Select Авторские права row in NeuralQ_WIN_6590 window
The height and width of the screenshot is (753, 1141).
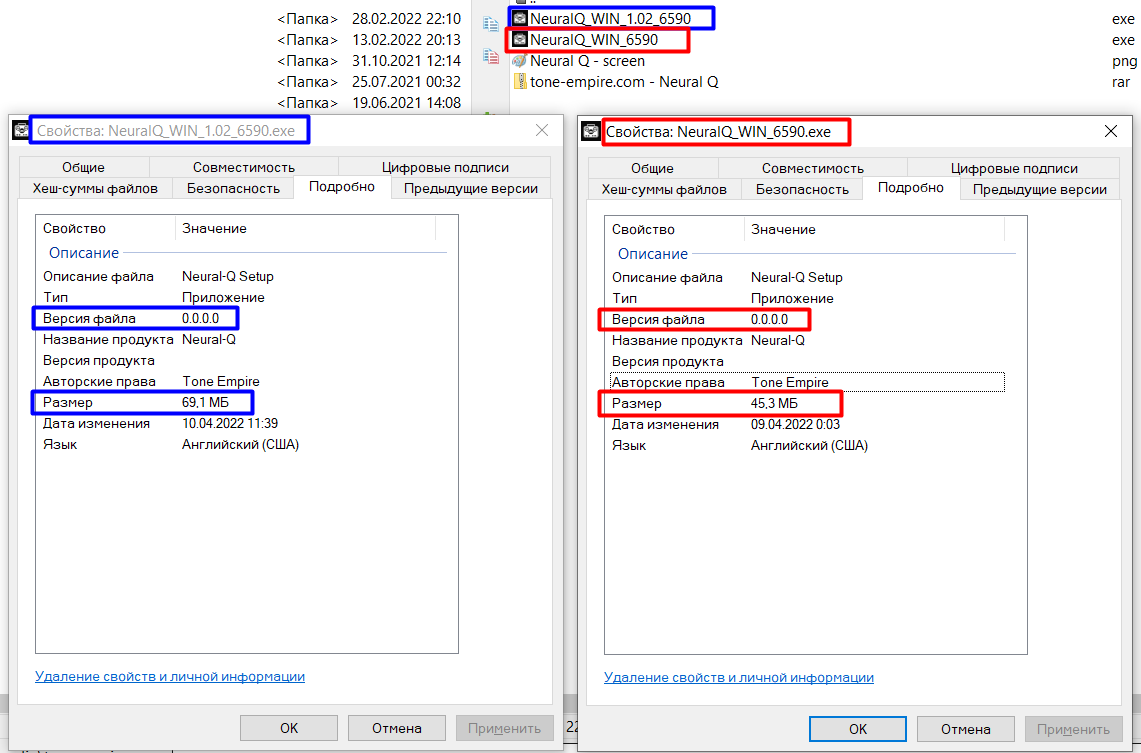807,382
